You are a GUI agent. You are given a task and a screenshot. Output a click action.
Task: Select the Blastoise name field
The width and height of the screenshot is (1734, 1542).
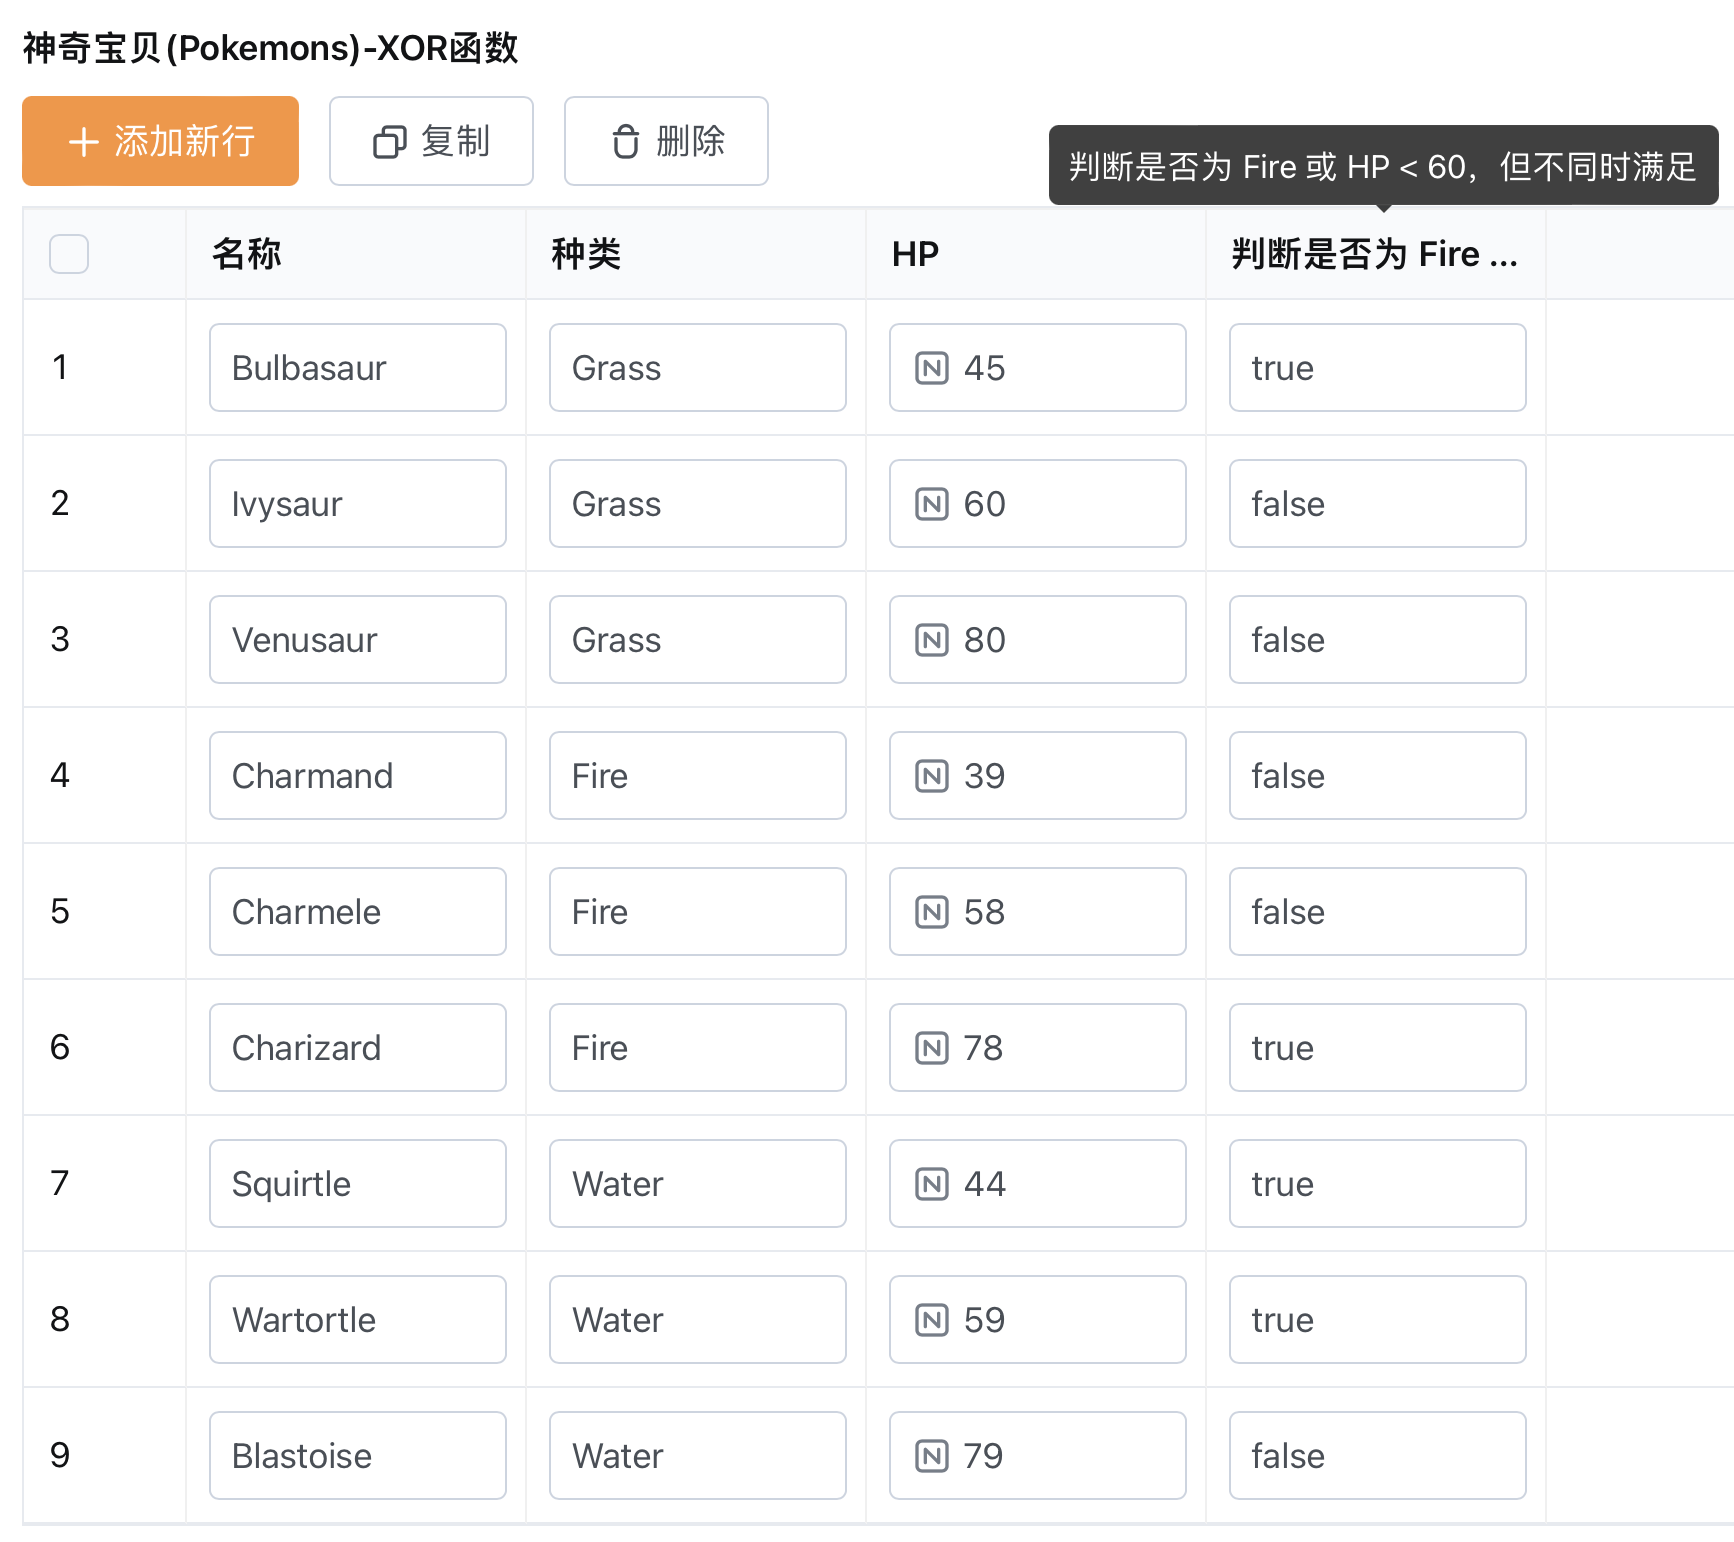tap(358, 1456)
